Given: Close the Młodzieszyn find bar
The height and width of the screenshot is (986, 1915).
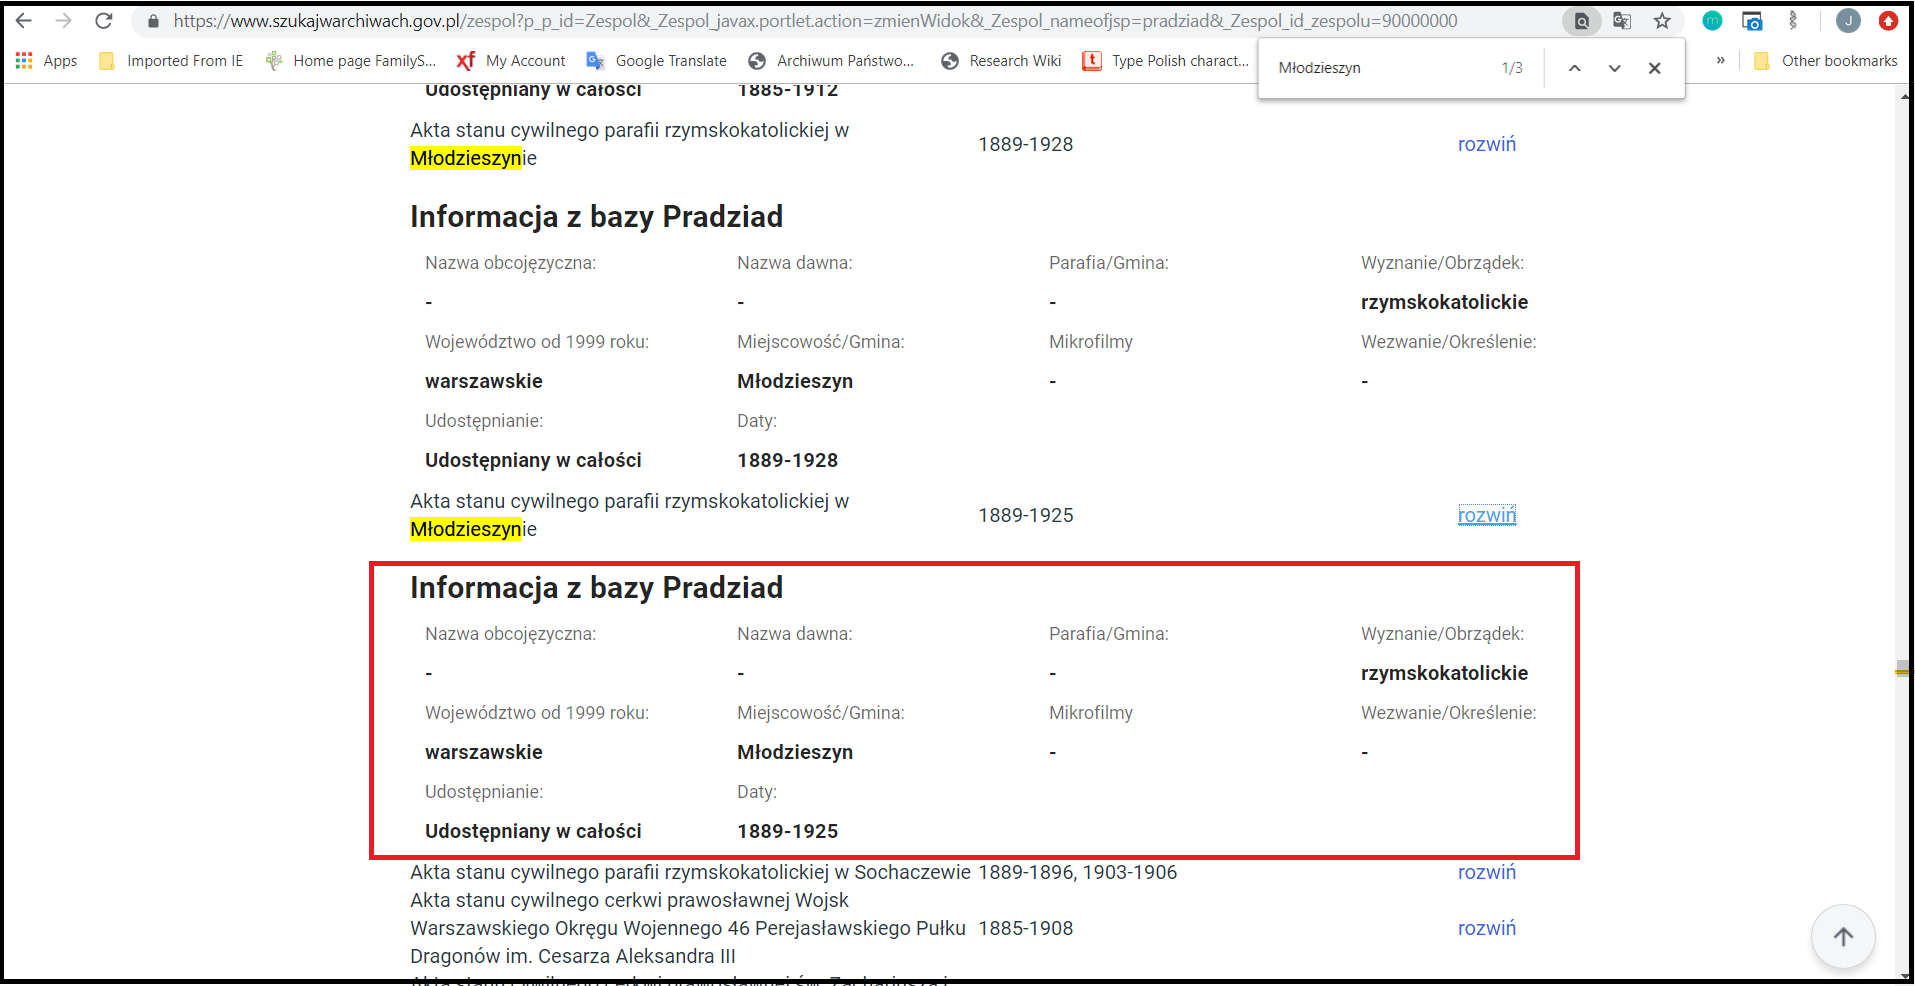Looking at the screenshot, I should (1654, 68).
